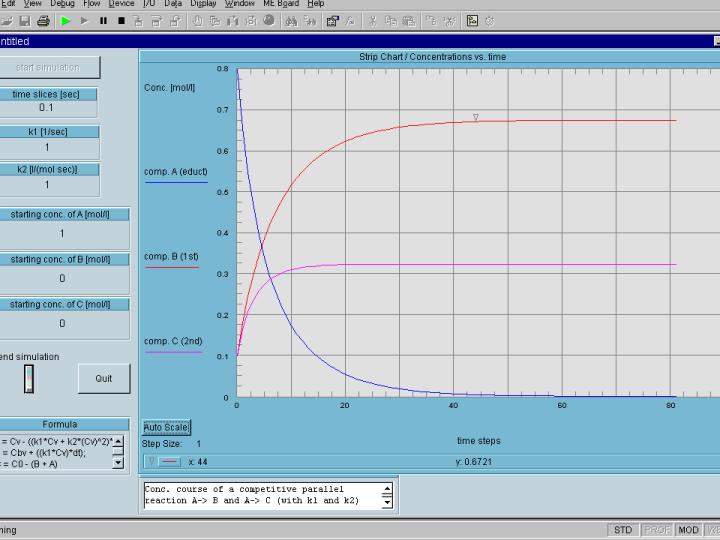Open the Debug menu
This screenshot has height=540, width=720.
pyautogui.click(x=62, y=4)
